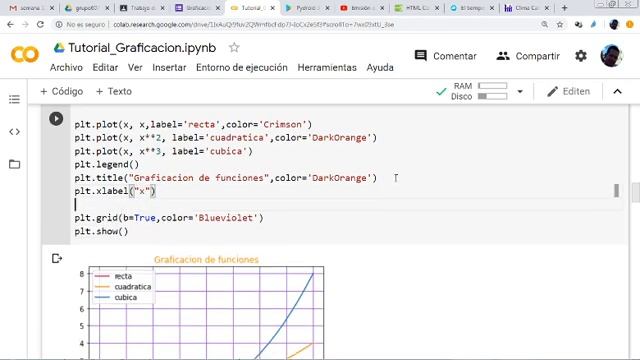Open the user account avatar

pyautogui.click(x=611, y=56)
